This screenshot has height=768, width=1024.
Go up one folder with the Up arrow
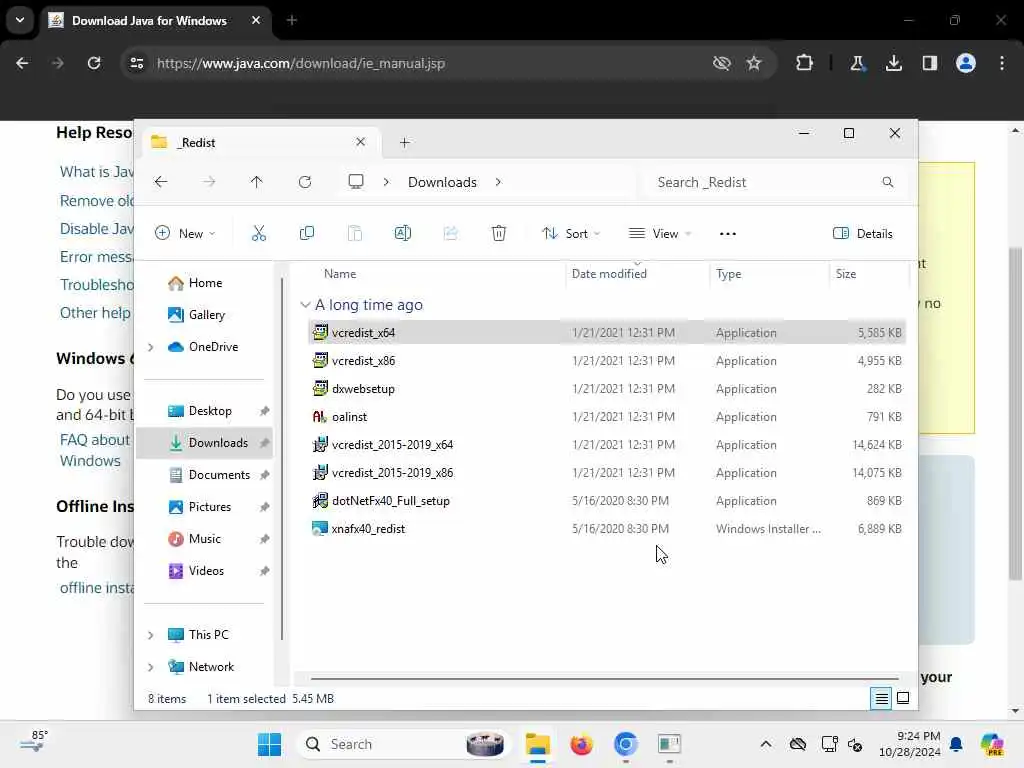click(257, 182)
